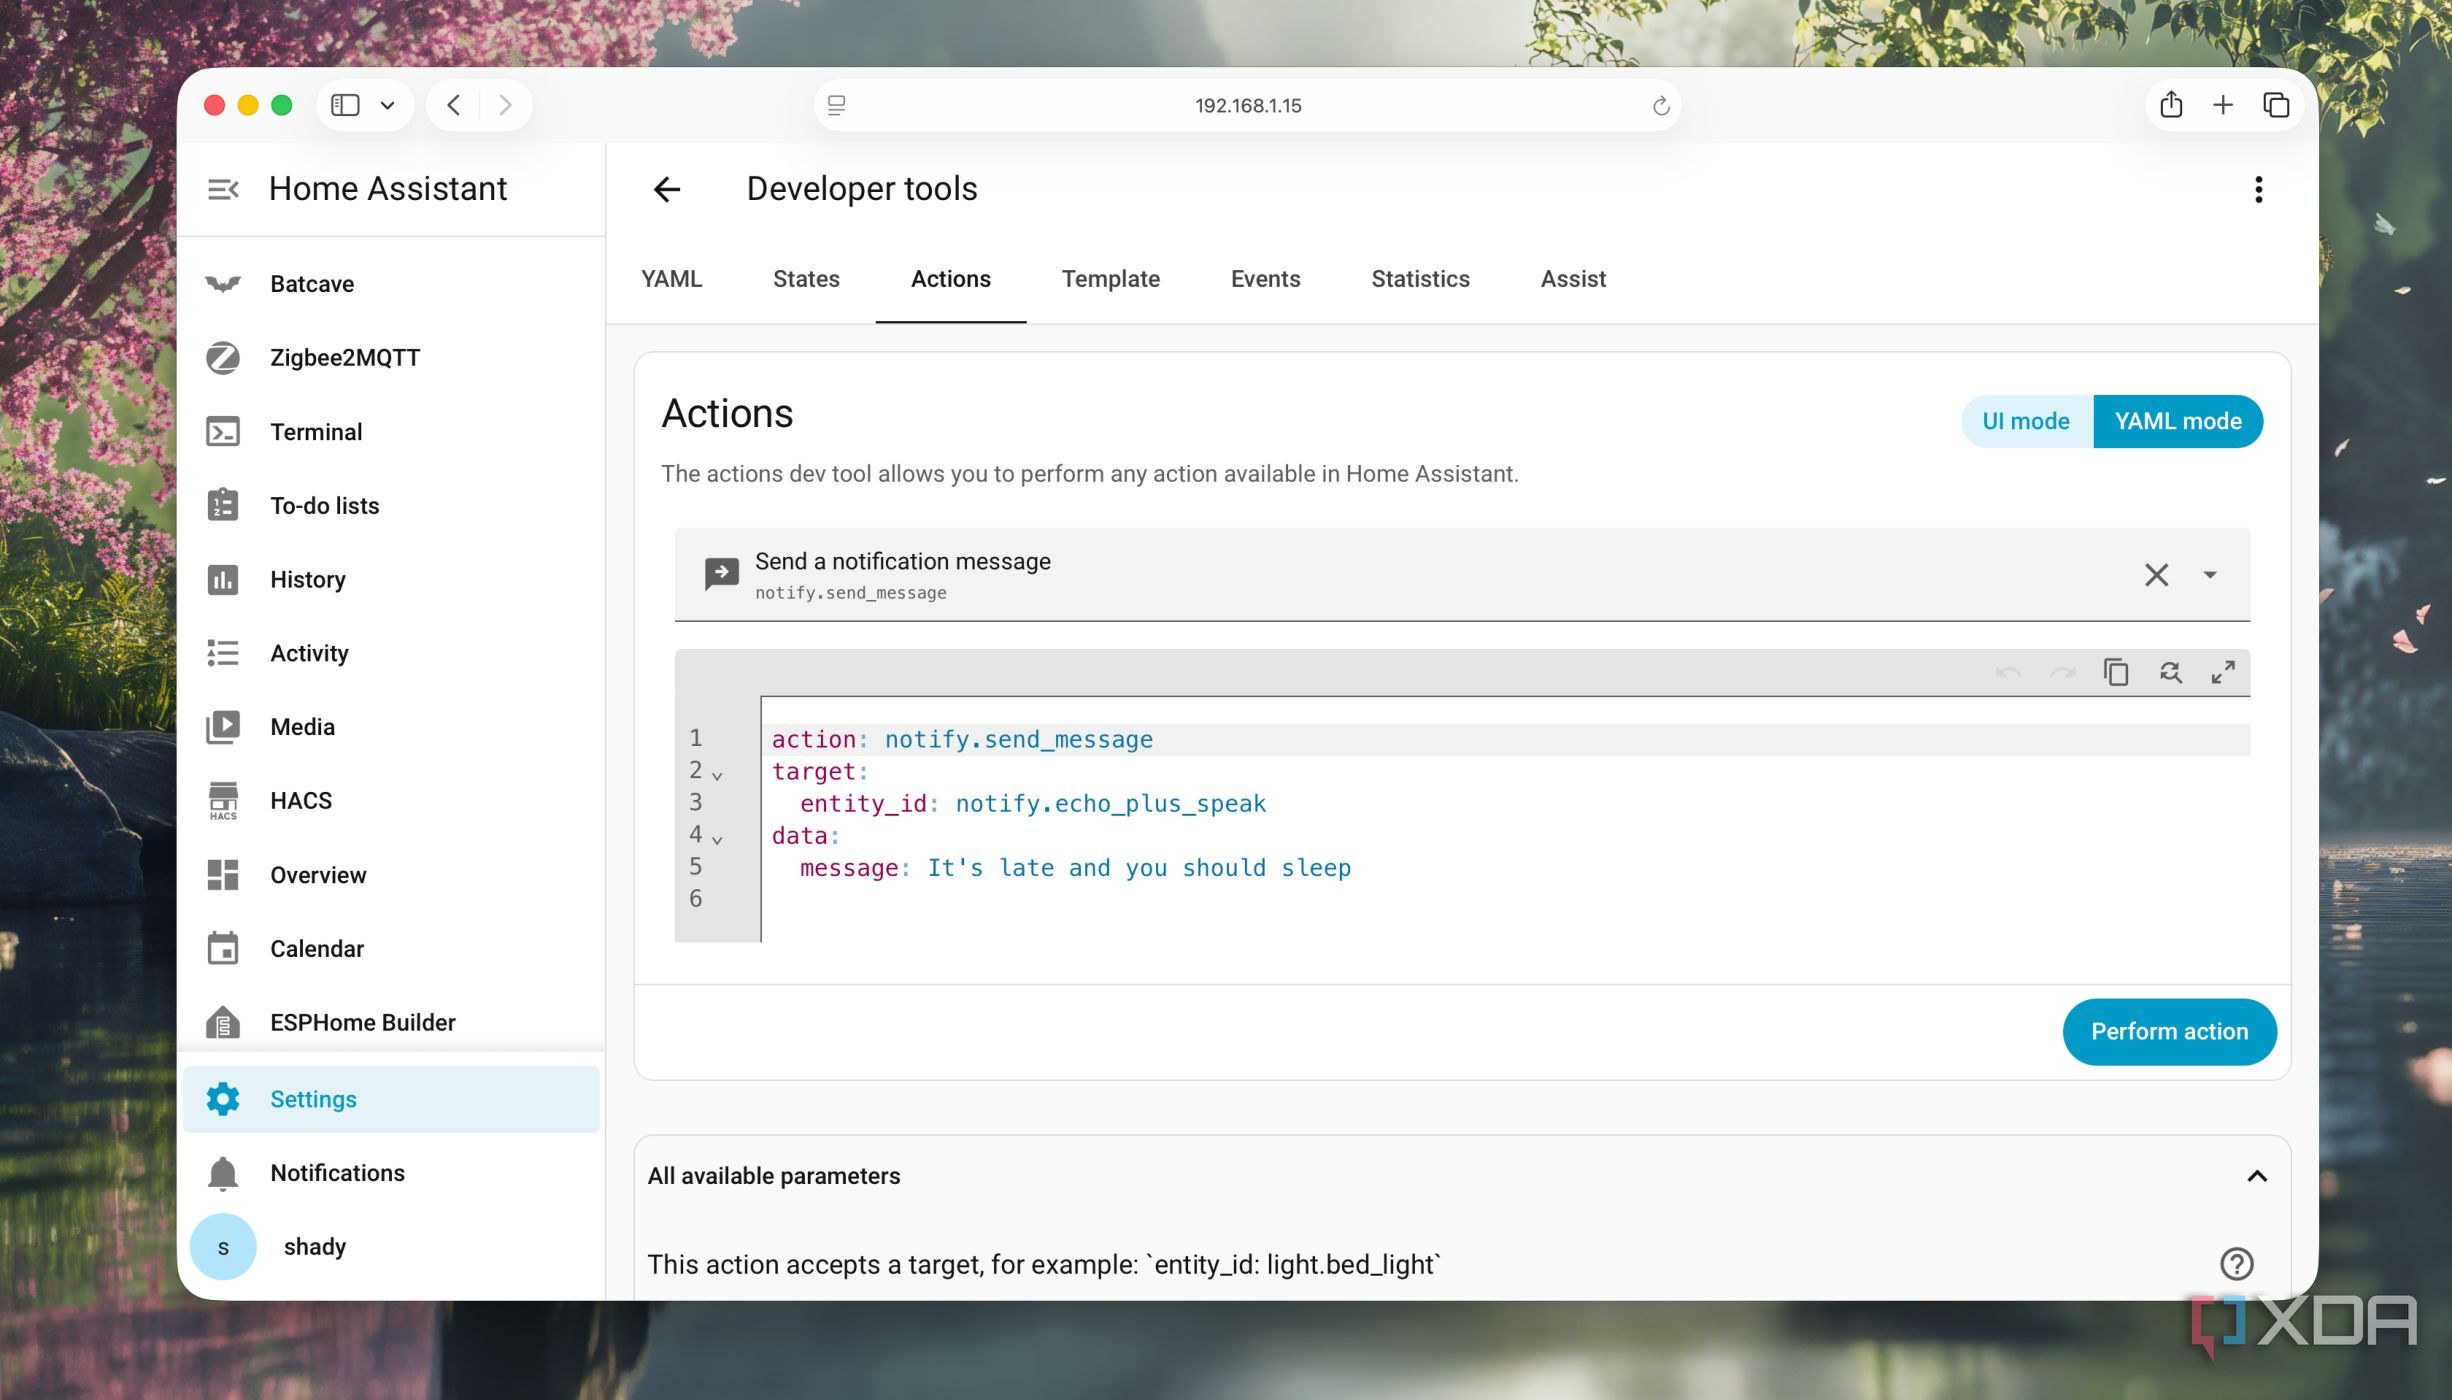Reload the page in Safari
2452x1400 pixels.
pyautogui.click(x=1660, y=105)
